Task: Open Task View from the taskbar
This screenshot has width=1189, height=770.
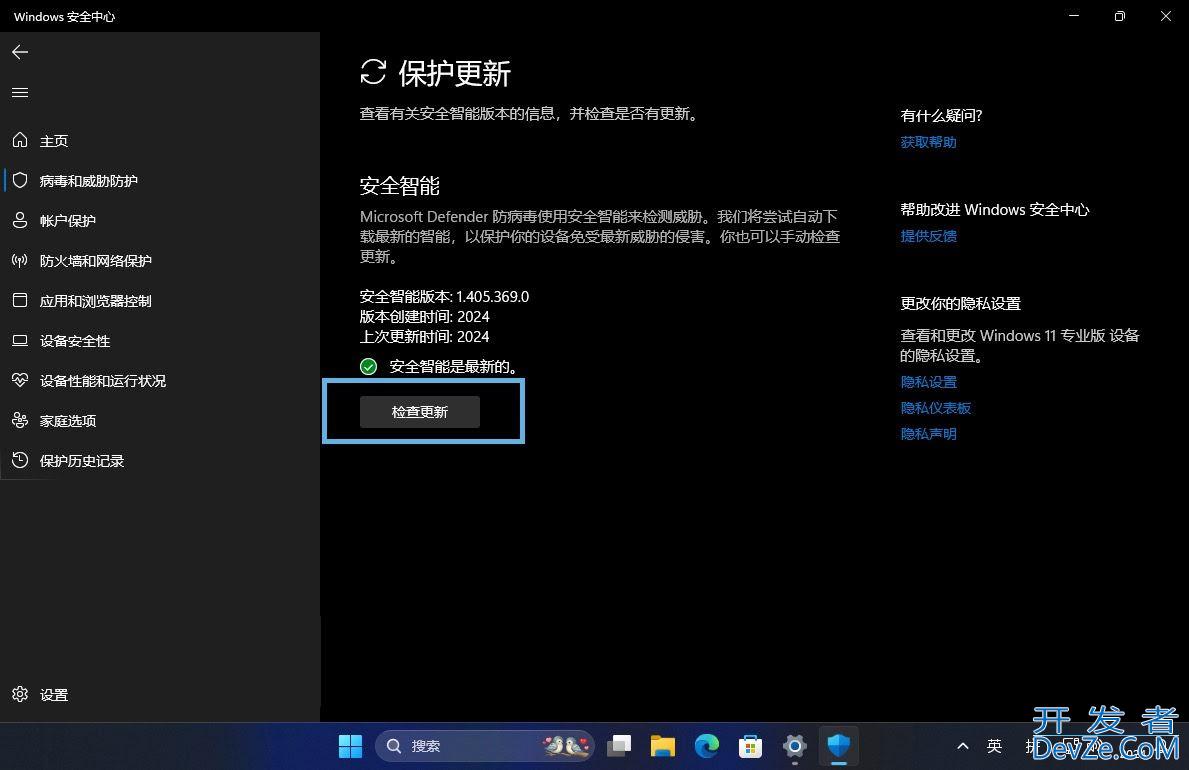Action: 620,746
